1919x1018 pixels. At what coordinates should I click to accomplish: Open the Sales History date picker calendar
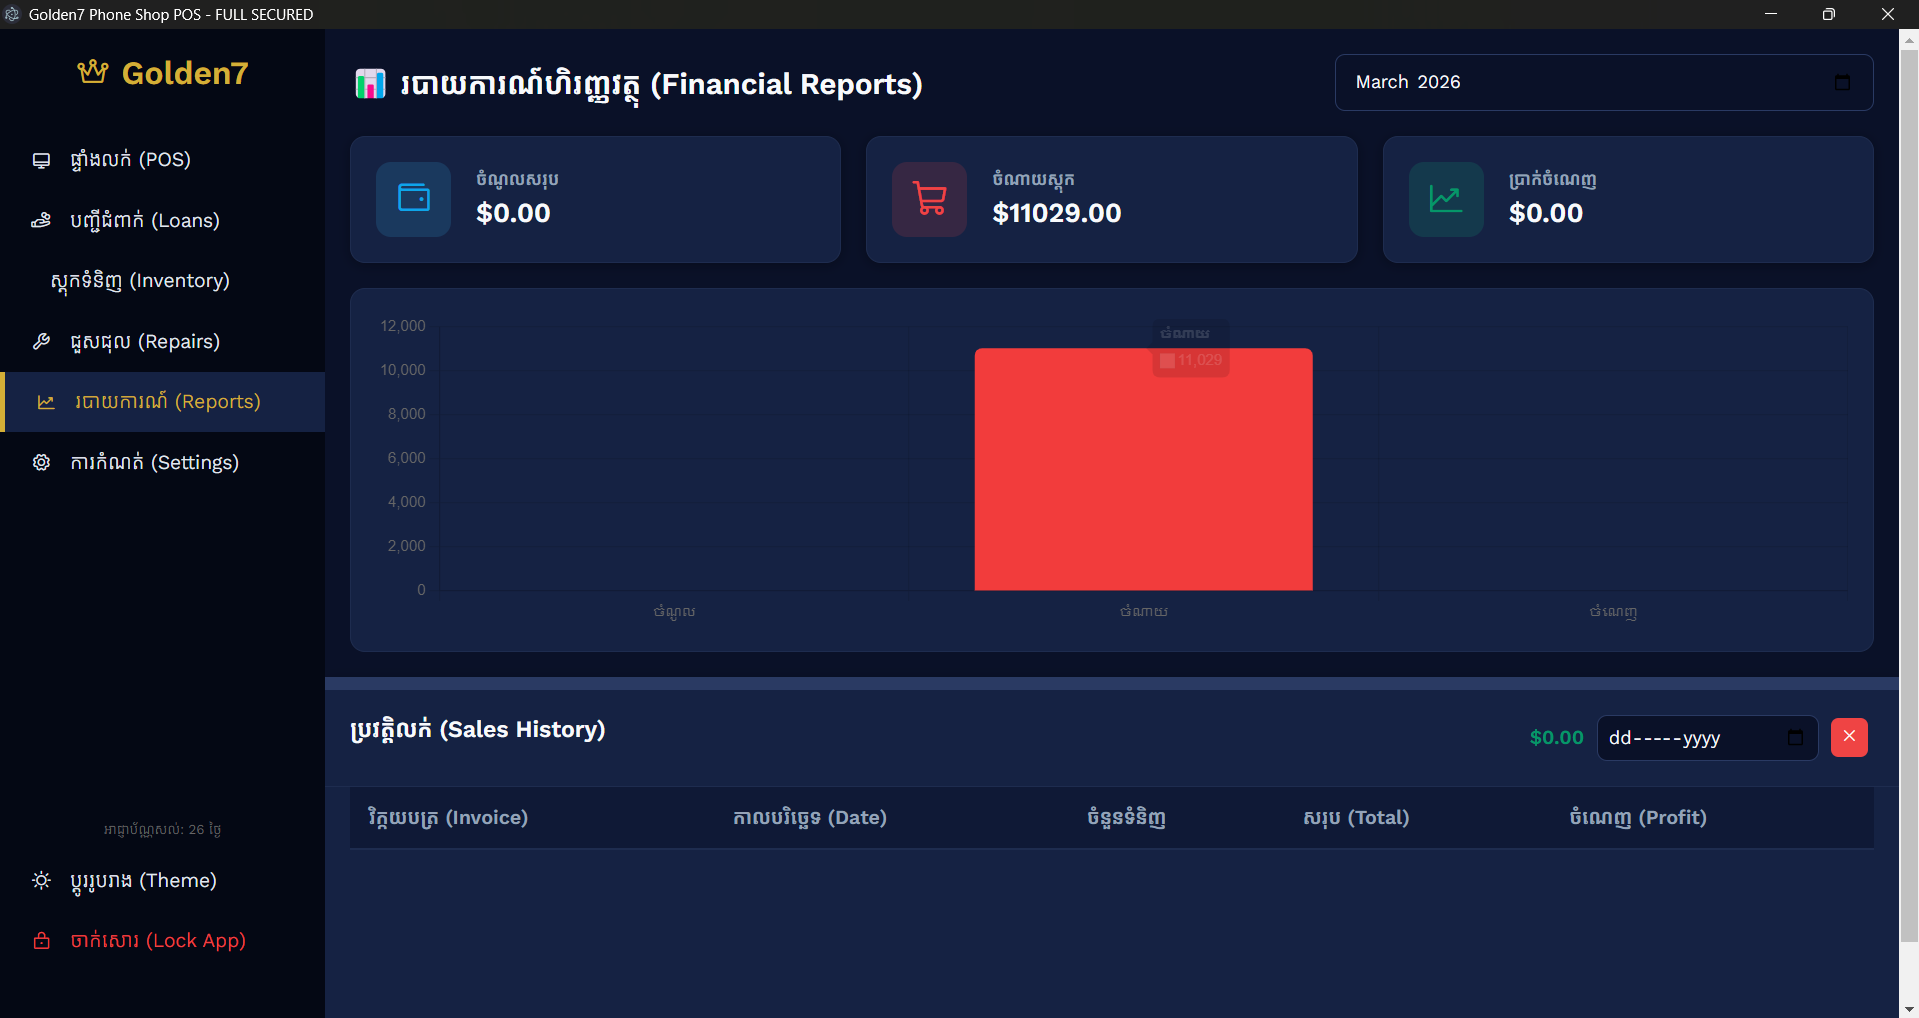(1795, 738)
